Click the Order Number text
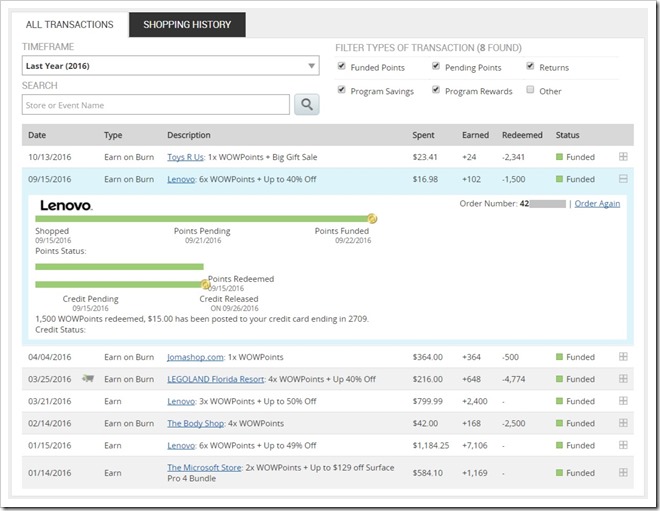This screenshot has height=511, width=660. tap(488, 204)
